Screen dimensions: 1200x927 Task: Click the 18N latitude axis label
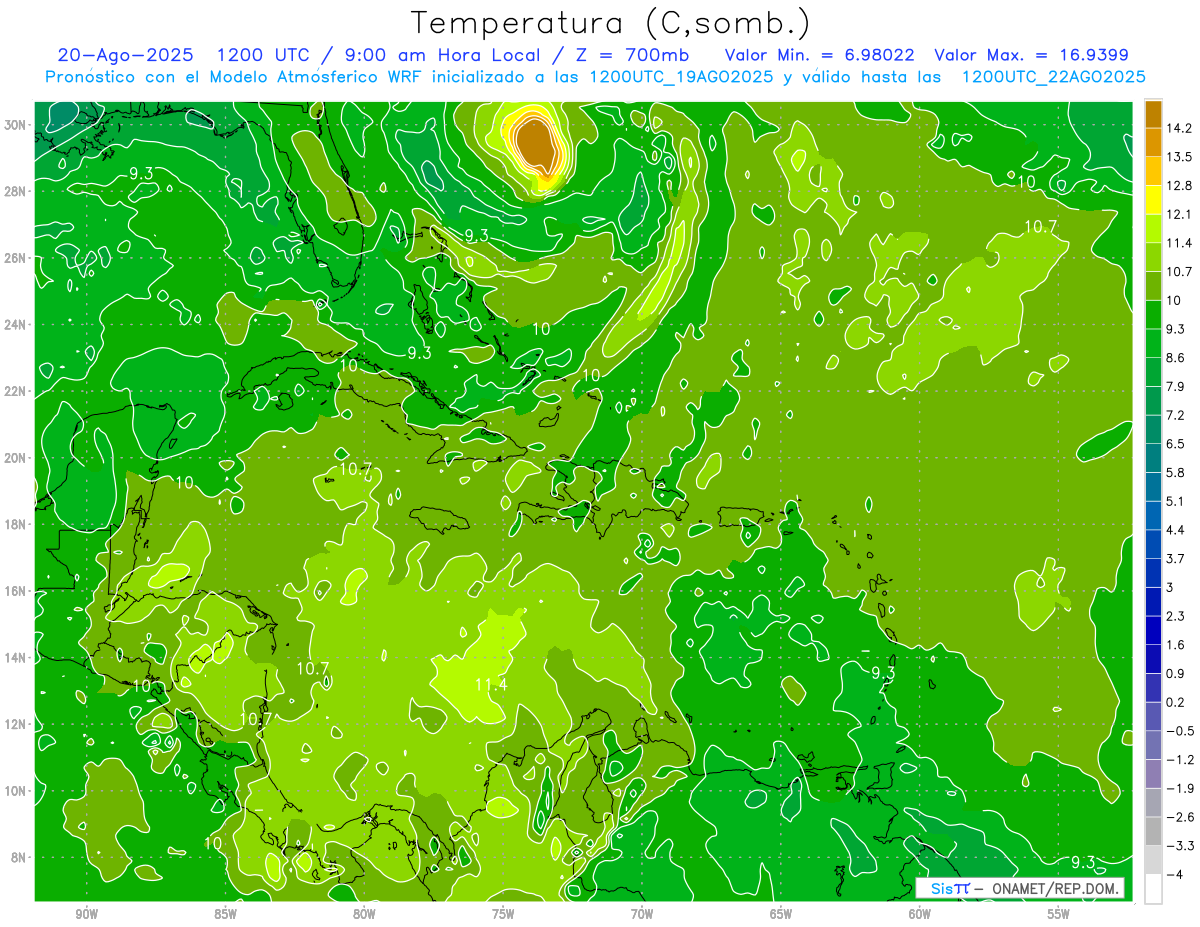coord(16,524)
